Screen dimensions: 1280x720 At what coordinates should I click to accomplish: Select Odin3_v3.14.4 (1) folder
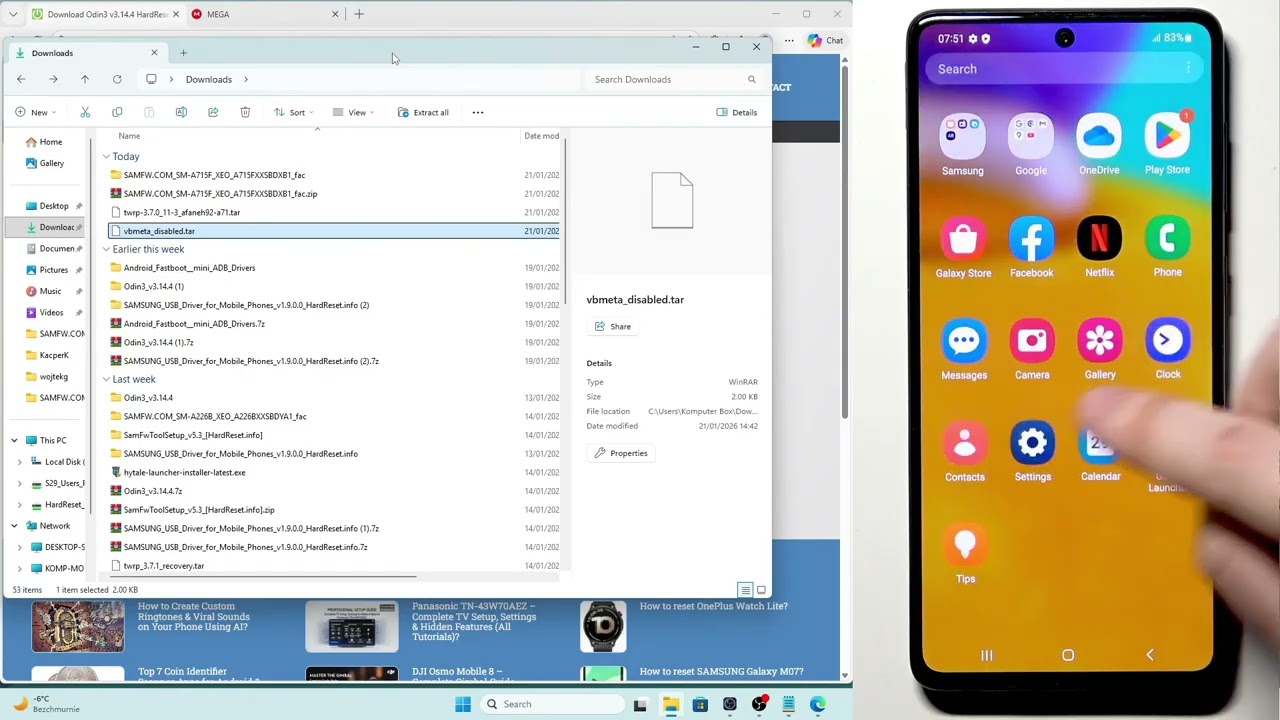(x=153, y=286)
